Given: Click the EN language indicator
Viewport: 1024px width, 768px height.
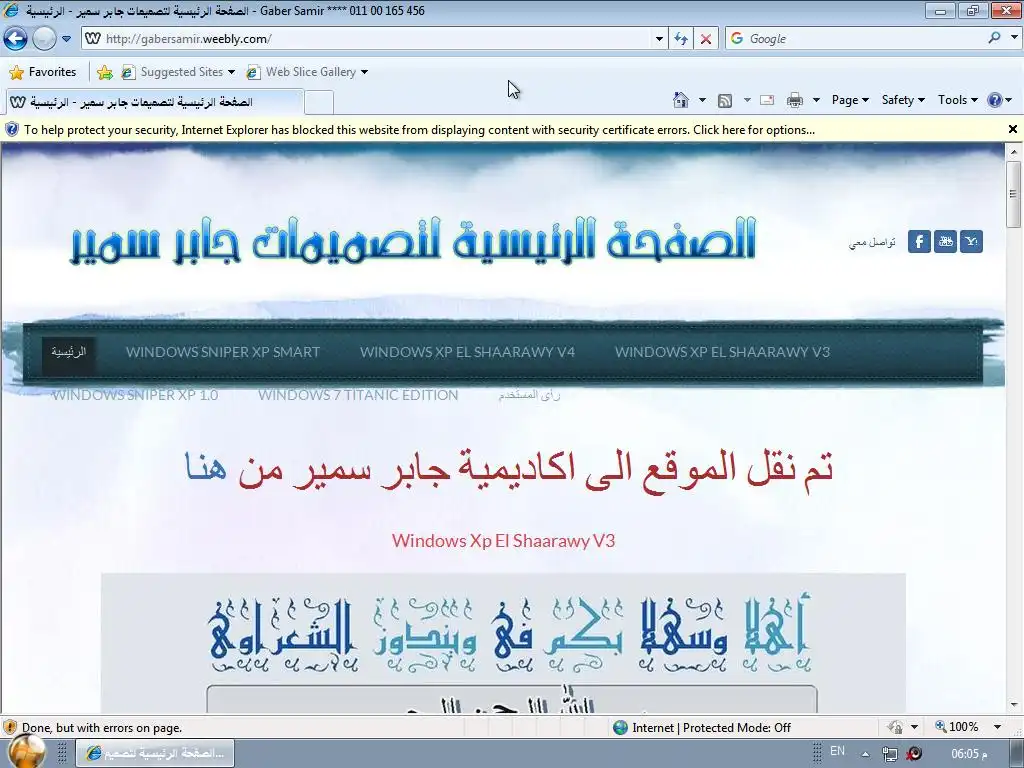Looking at the screenshot, I should [837, 751].
